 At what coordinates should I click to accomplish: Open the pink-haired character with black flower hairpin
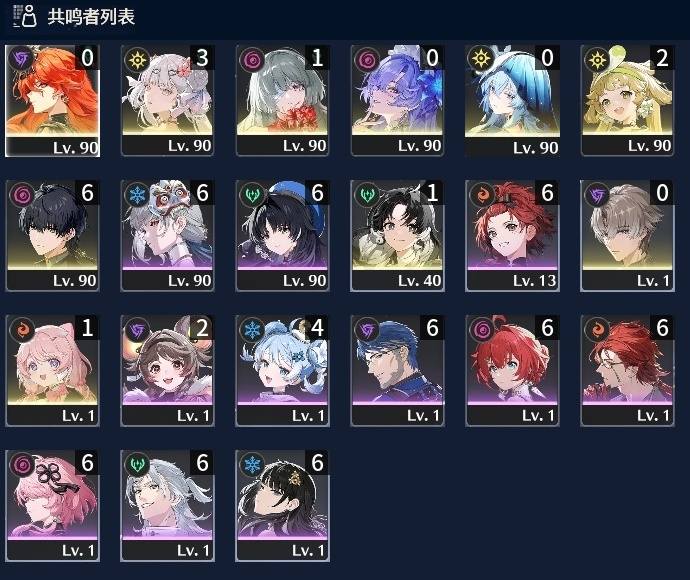coord(52,506)
